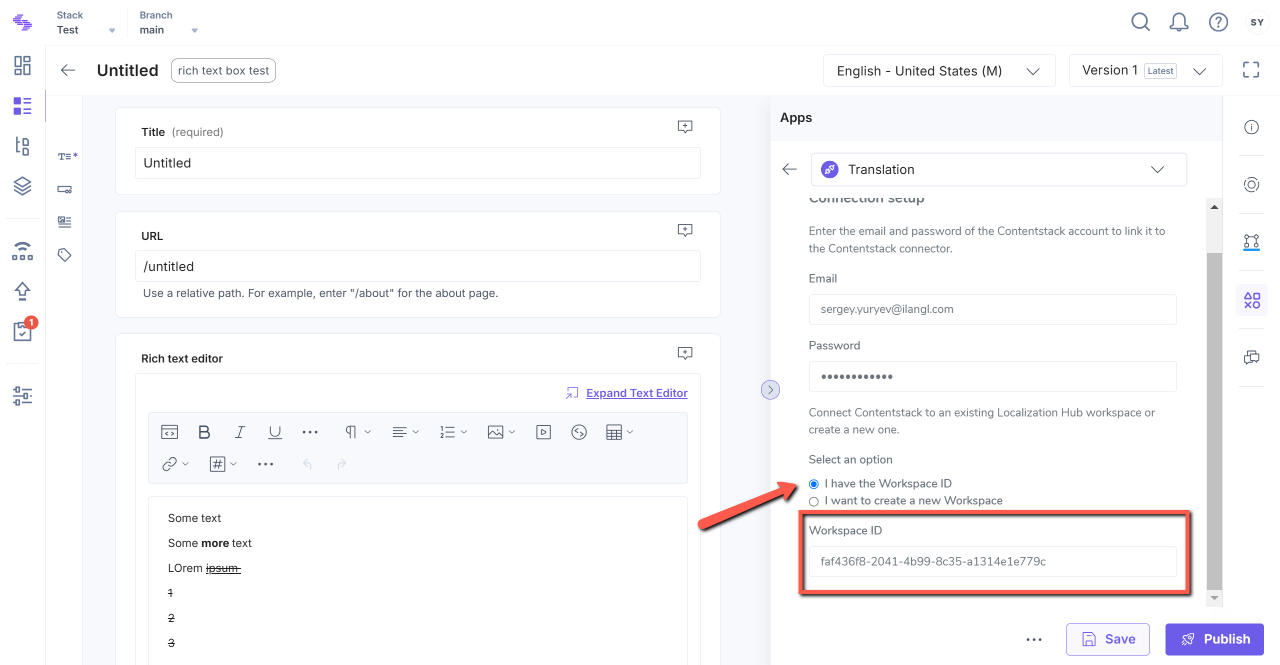Open the English - United States language dropdown

[939, 71]
